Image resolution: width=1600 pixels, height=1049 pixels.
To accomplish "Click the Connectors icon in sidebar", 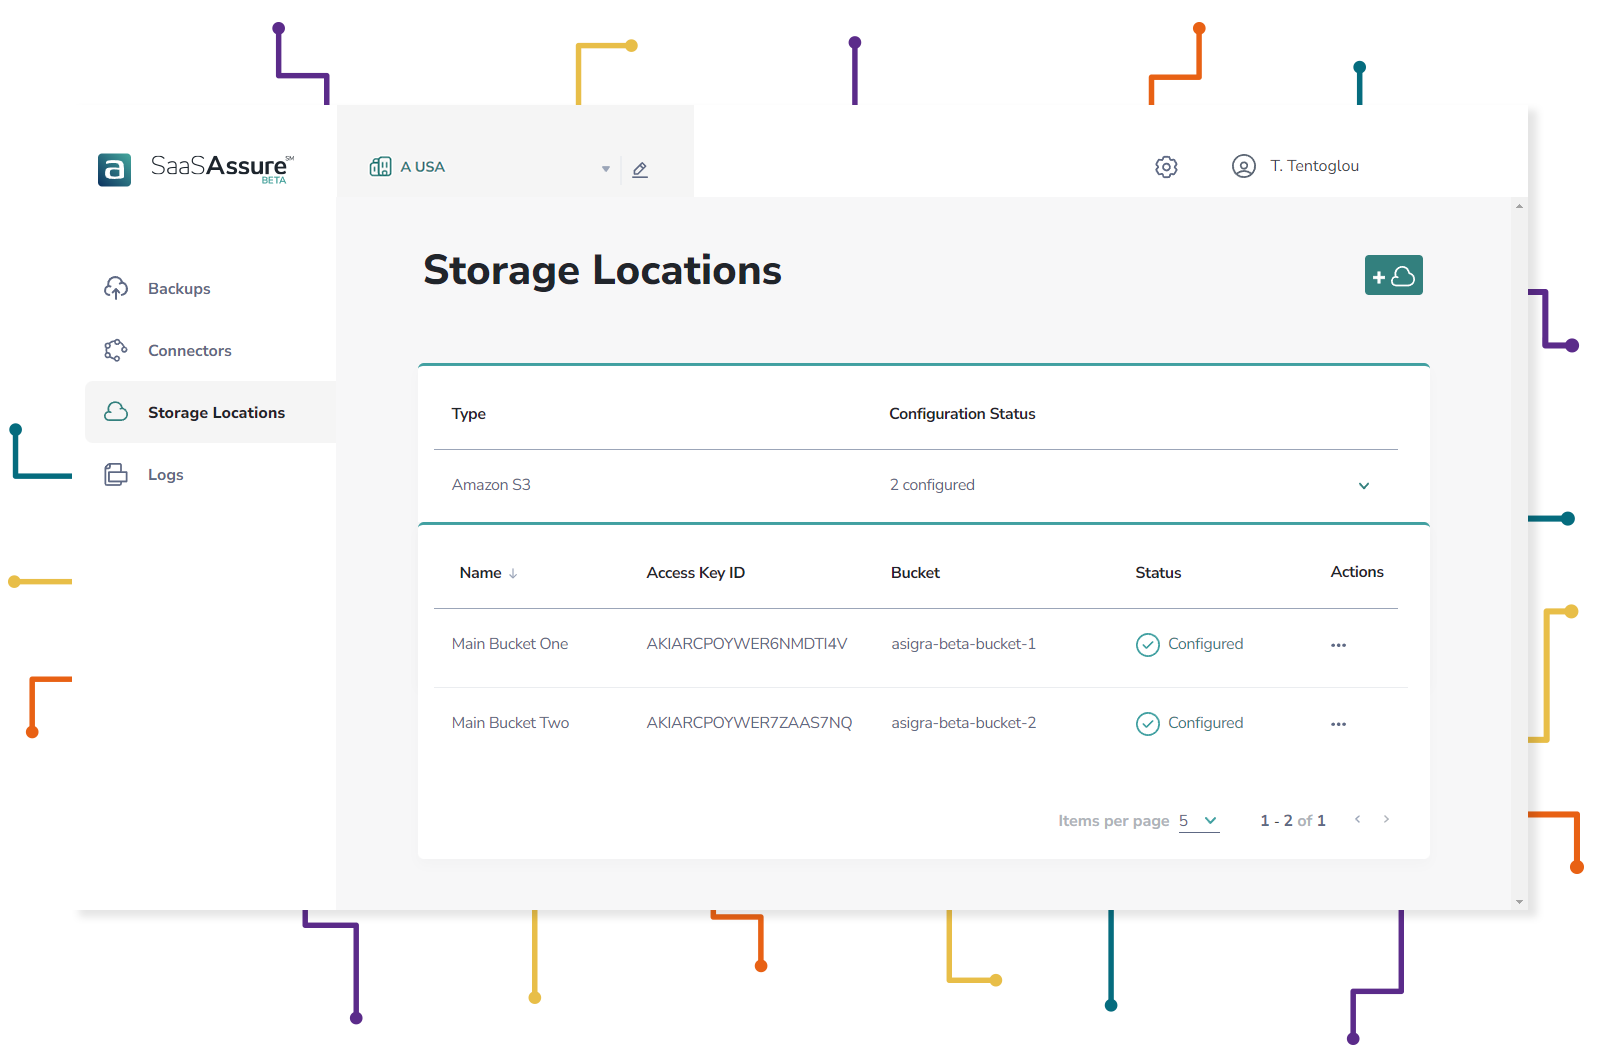I will click(116, 350).
